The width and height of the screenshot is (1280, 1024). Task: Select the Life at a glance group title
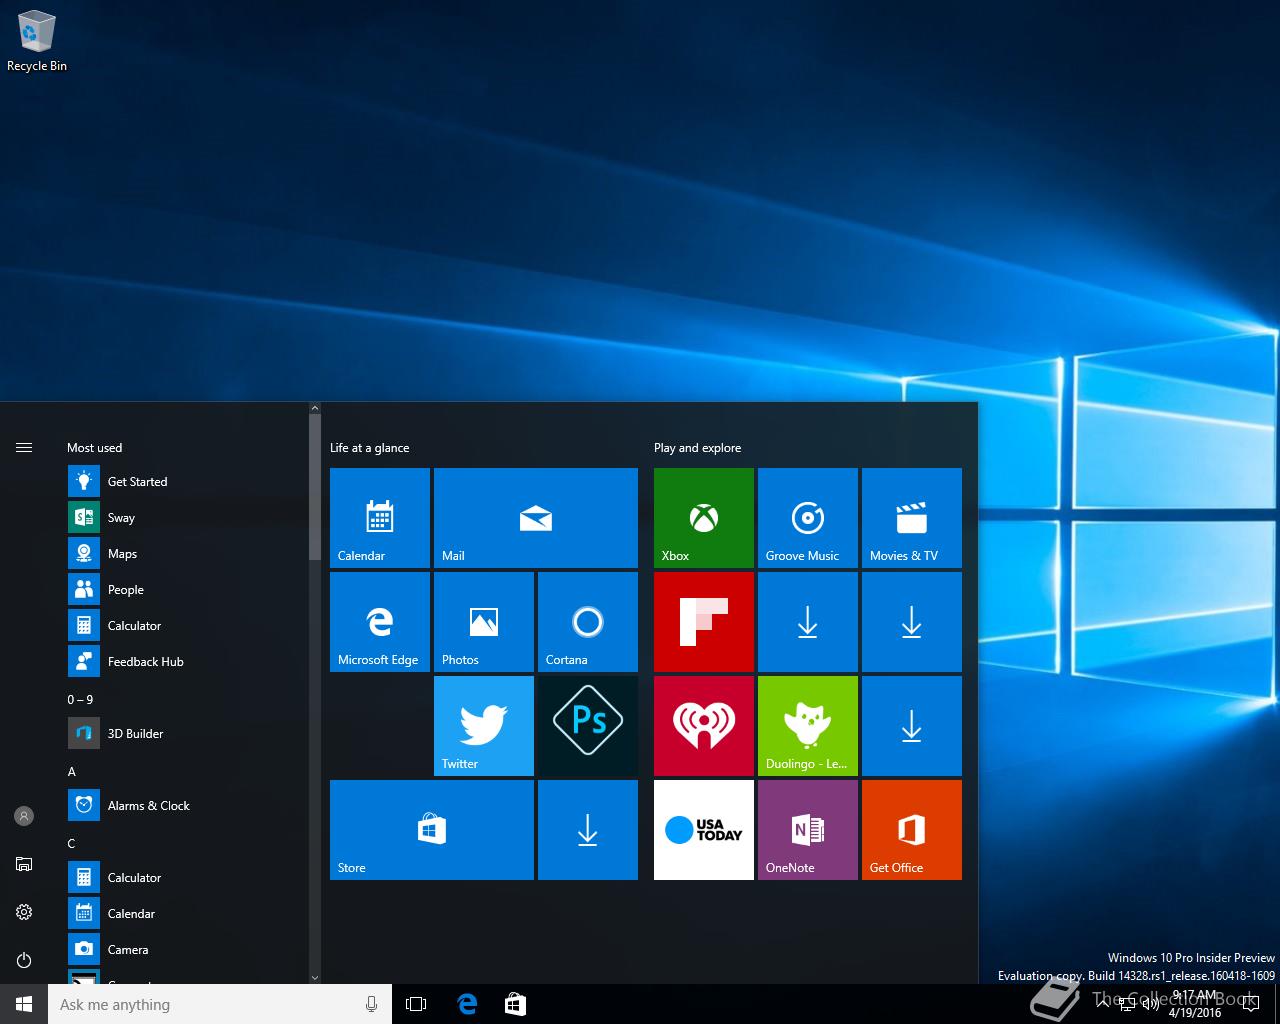370,448
